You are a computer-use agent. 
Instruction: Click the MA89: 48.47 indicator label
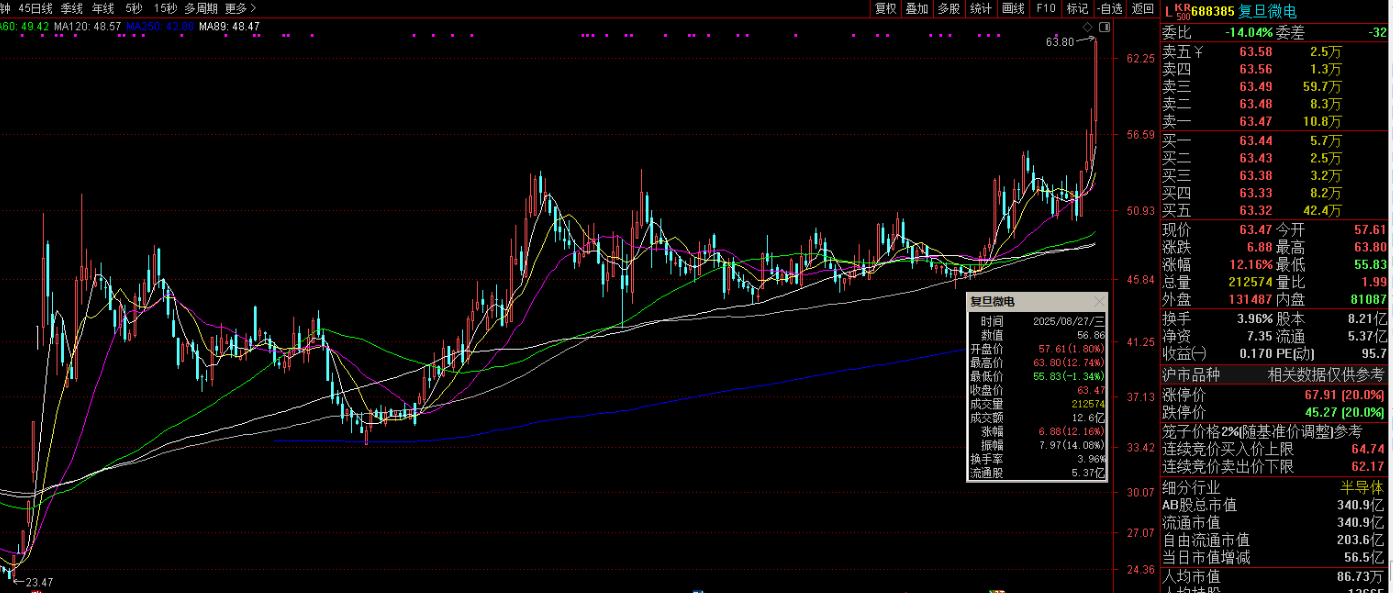tap(229, 26)
